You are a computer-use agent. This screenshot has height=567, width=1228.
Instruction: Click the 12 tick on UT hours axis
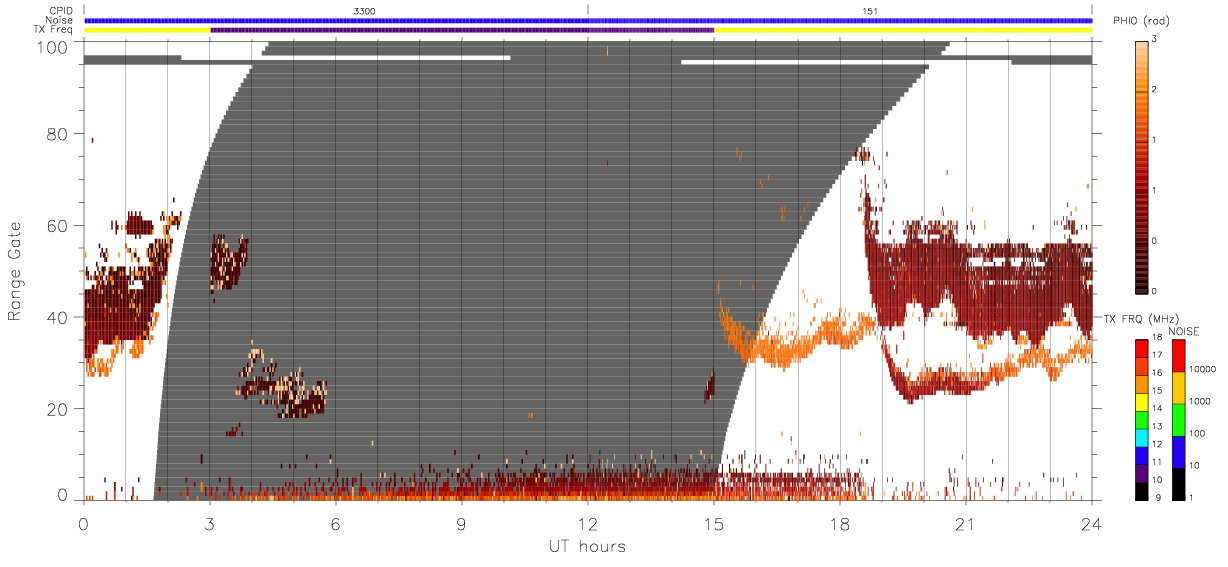click(587, 523)
